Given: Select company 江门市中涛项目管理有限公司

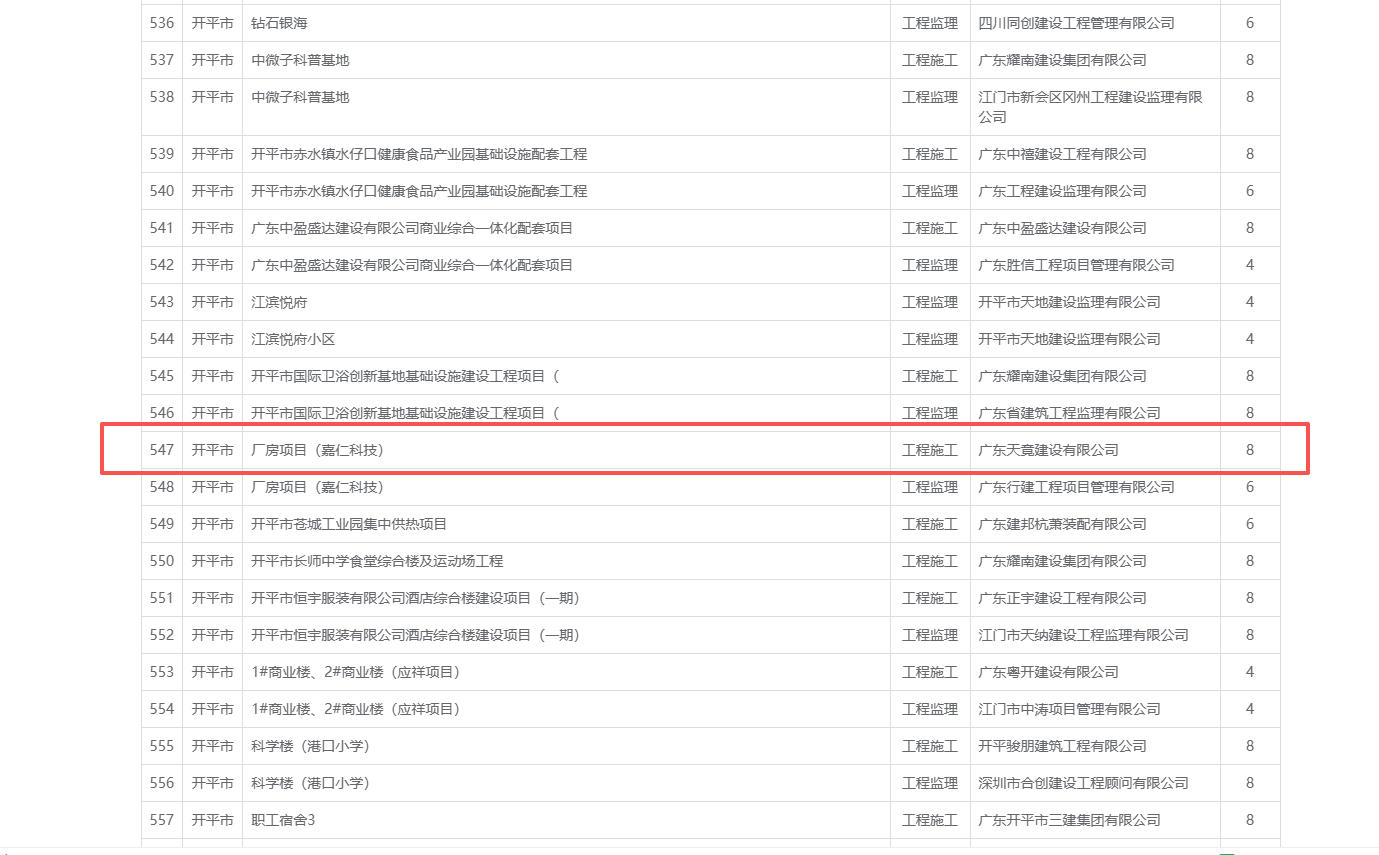Looking at the screenshot, I should point(1069,709).
